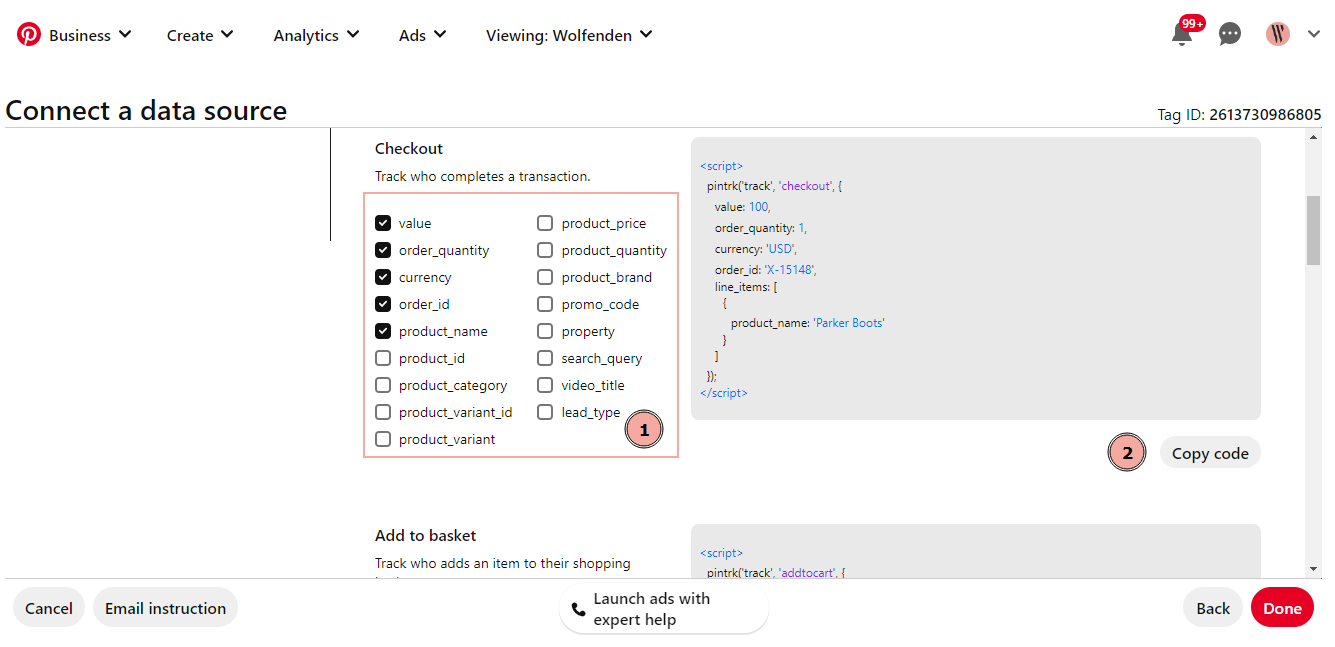Expand the Viewing: Wolfenden dropdown
Image resolution: width=1335 pixels, height=647 pixels.
click(569, 35)
